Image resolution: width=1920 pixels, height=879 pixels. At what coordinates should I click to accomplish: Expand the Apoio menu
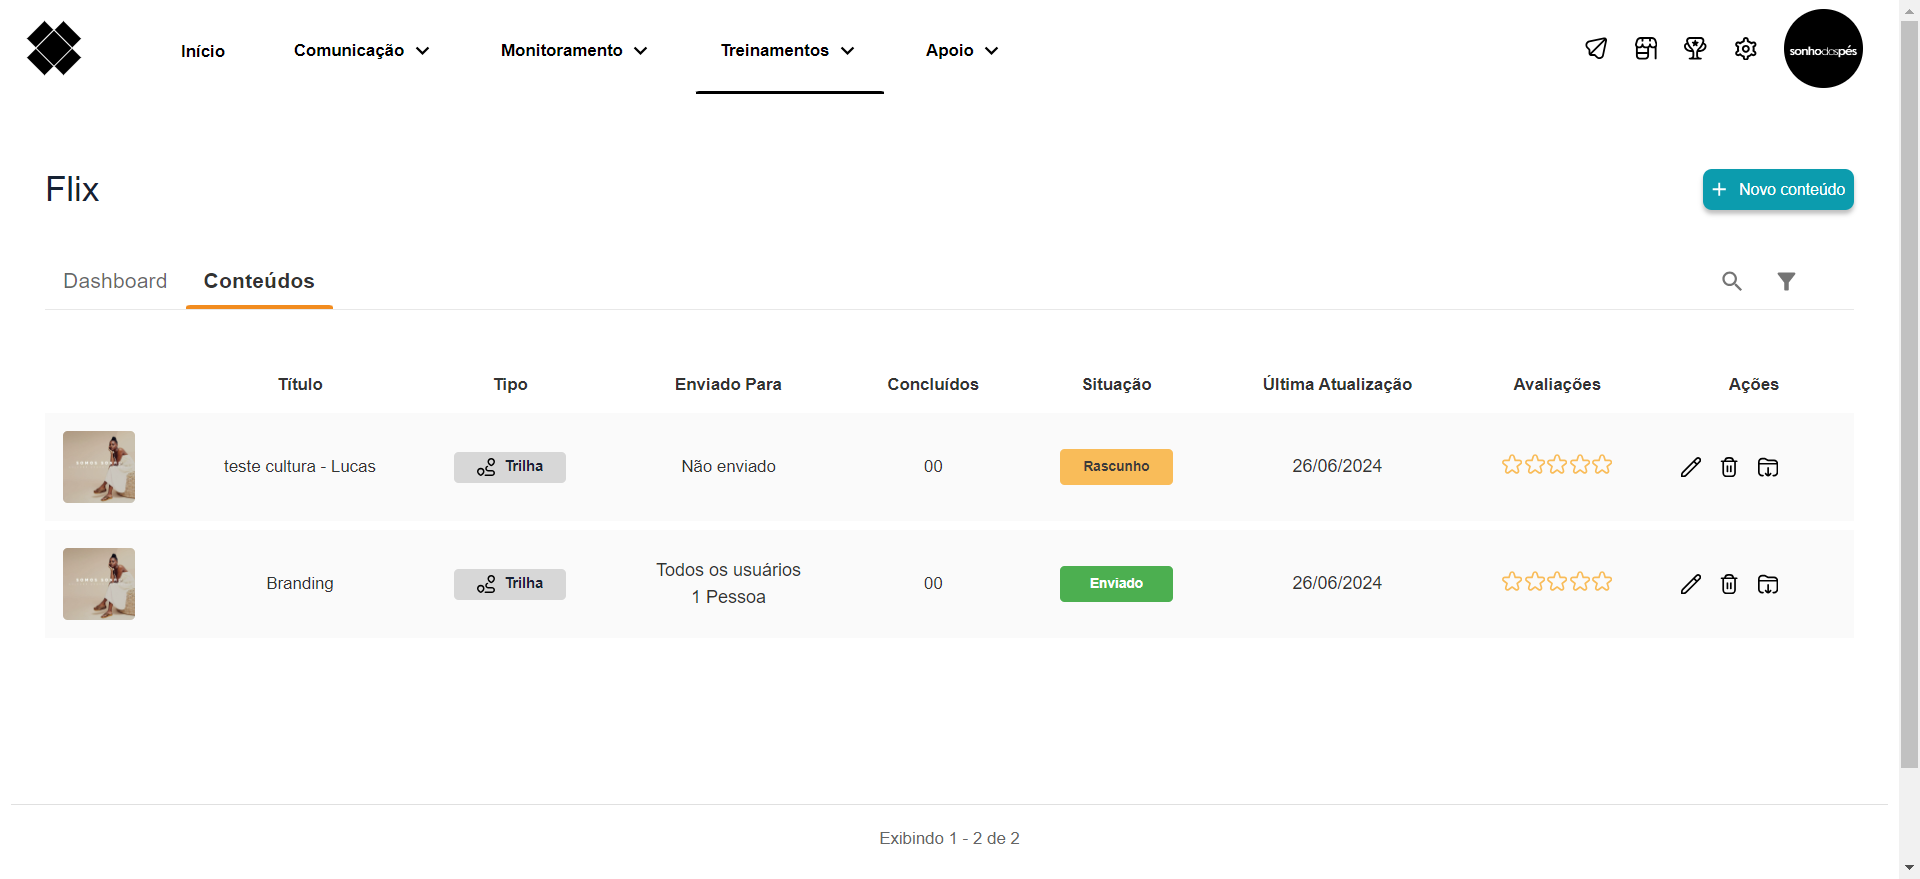(962, 50)
